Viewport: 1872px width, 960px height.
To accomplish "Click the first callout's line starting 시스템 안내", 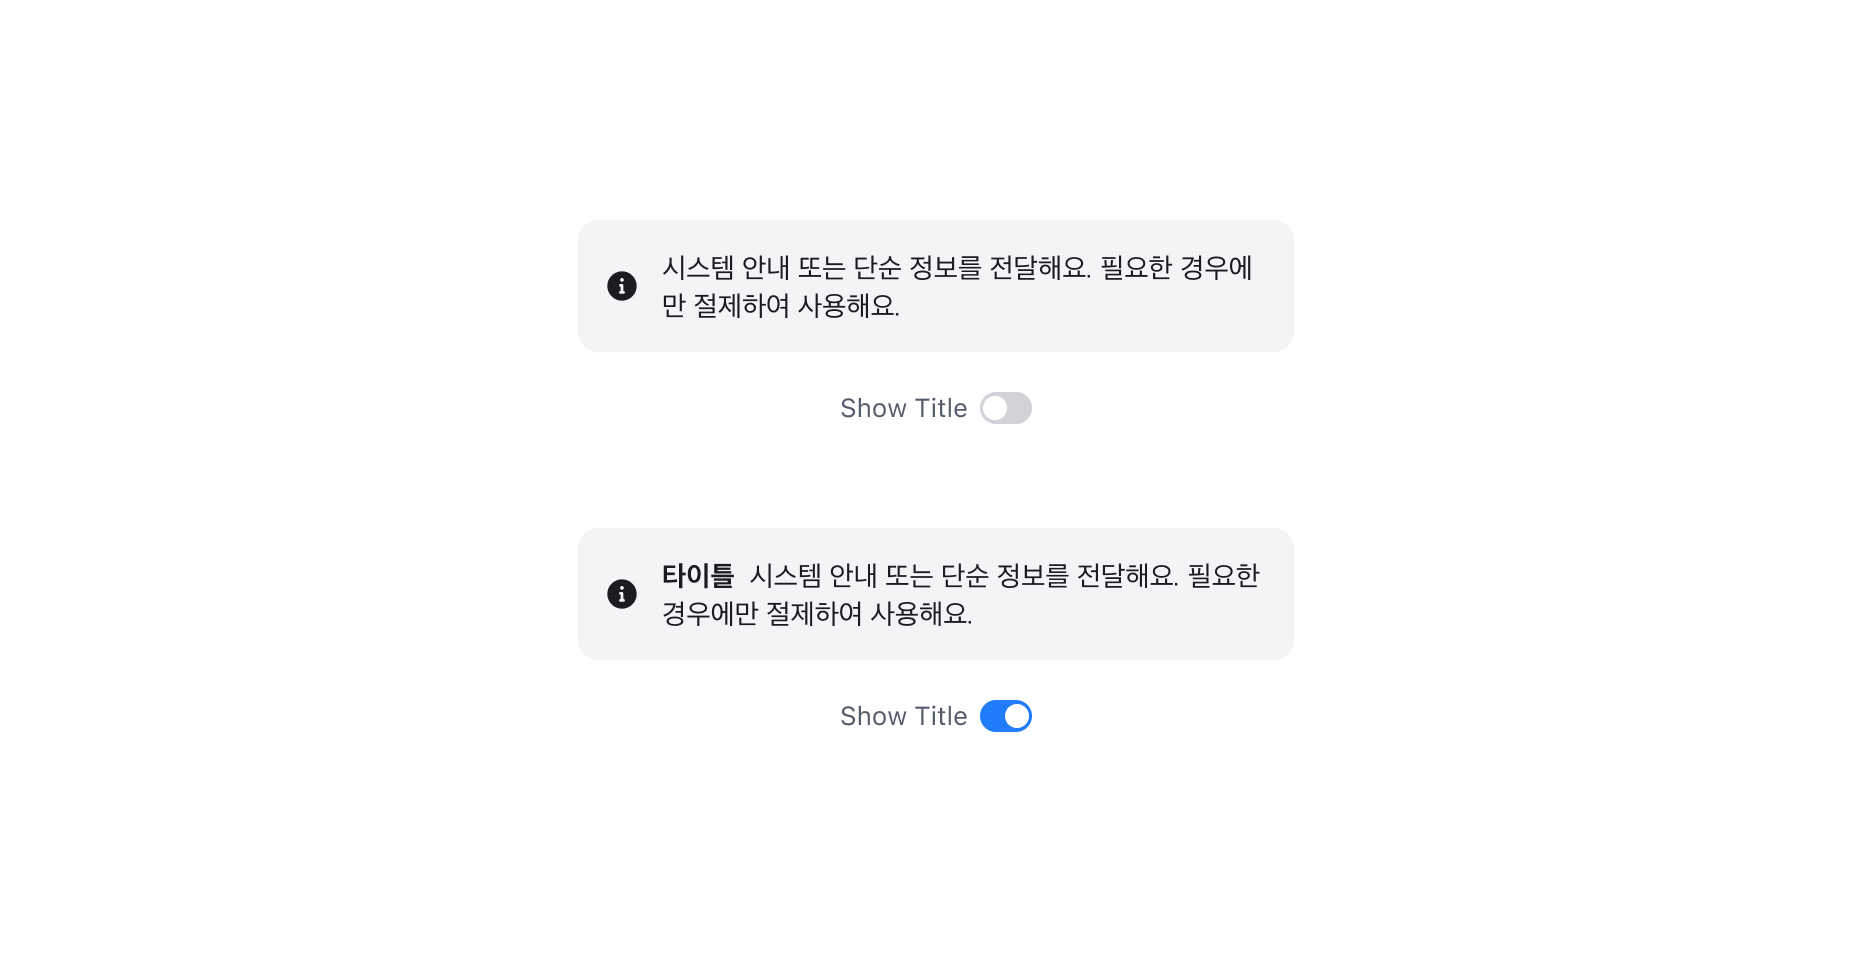I will click(x=957, y=268).
